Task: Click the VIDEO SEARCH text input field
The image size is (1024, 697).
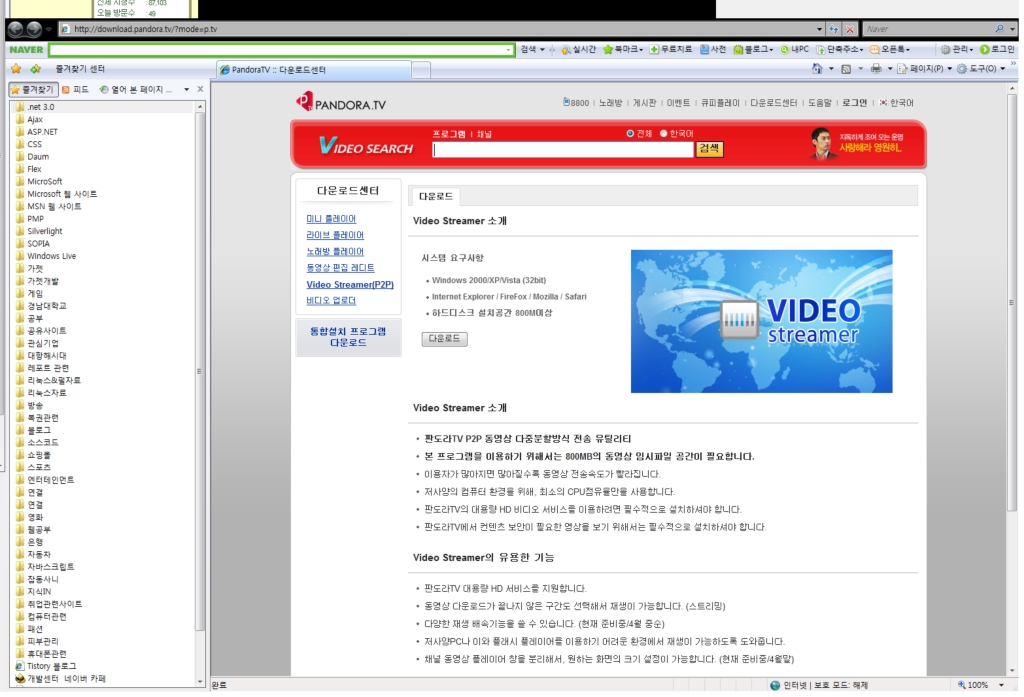Action: 562,150
